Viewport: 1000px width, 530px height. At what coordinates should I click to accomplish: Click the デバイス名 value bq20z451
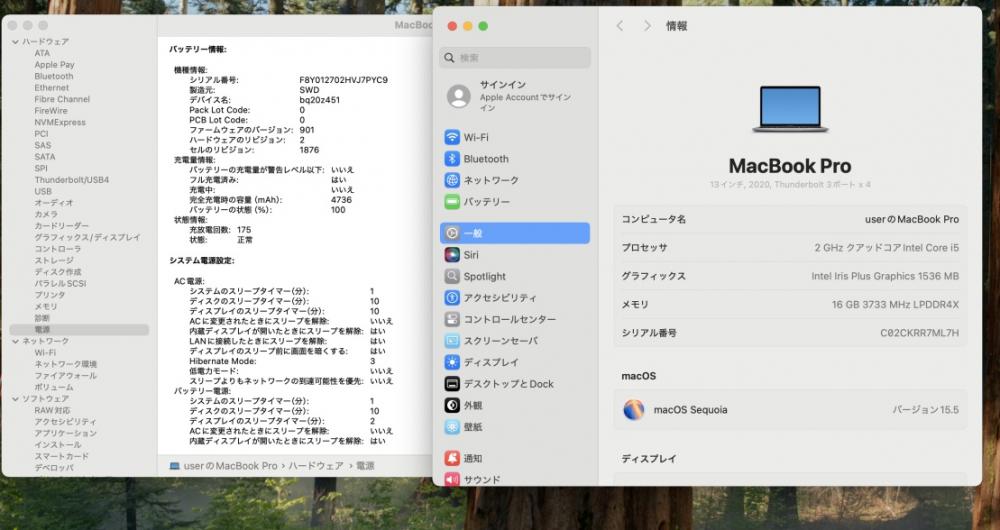tap(320, 100)
